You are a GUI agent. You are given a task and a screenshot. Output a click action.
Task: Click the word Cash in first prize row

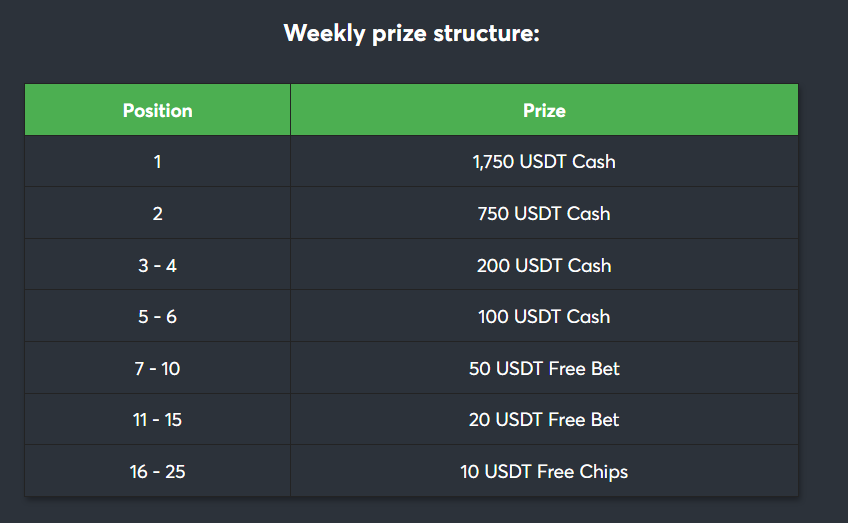[x=594, y=161]
